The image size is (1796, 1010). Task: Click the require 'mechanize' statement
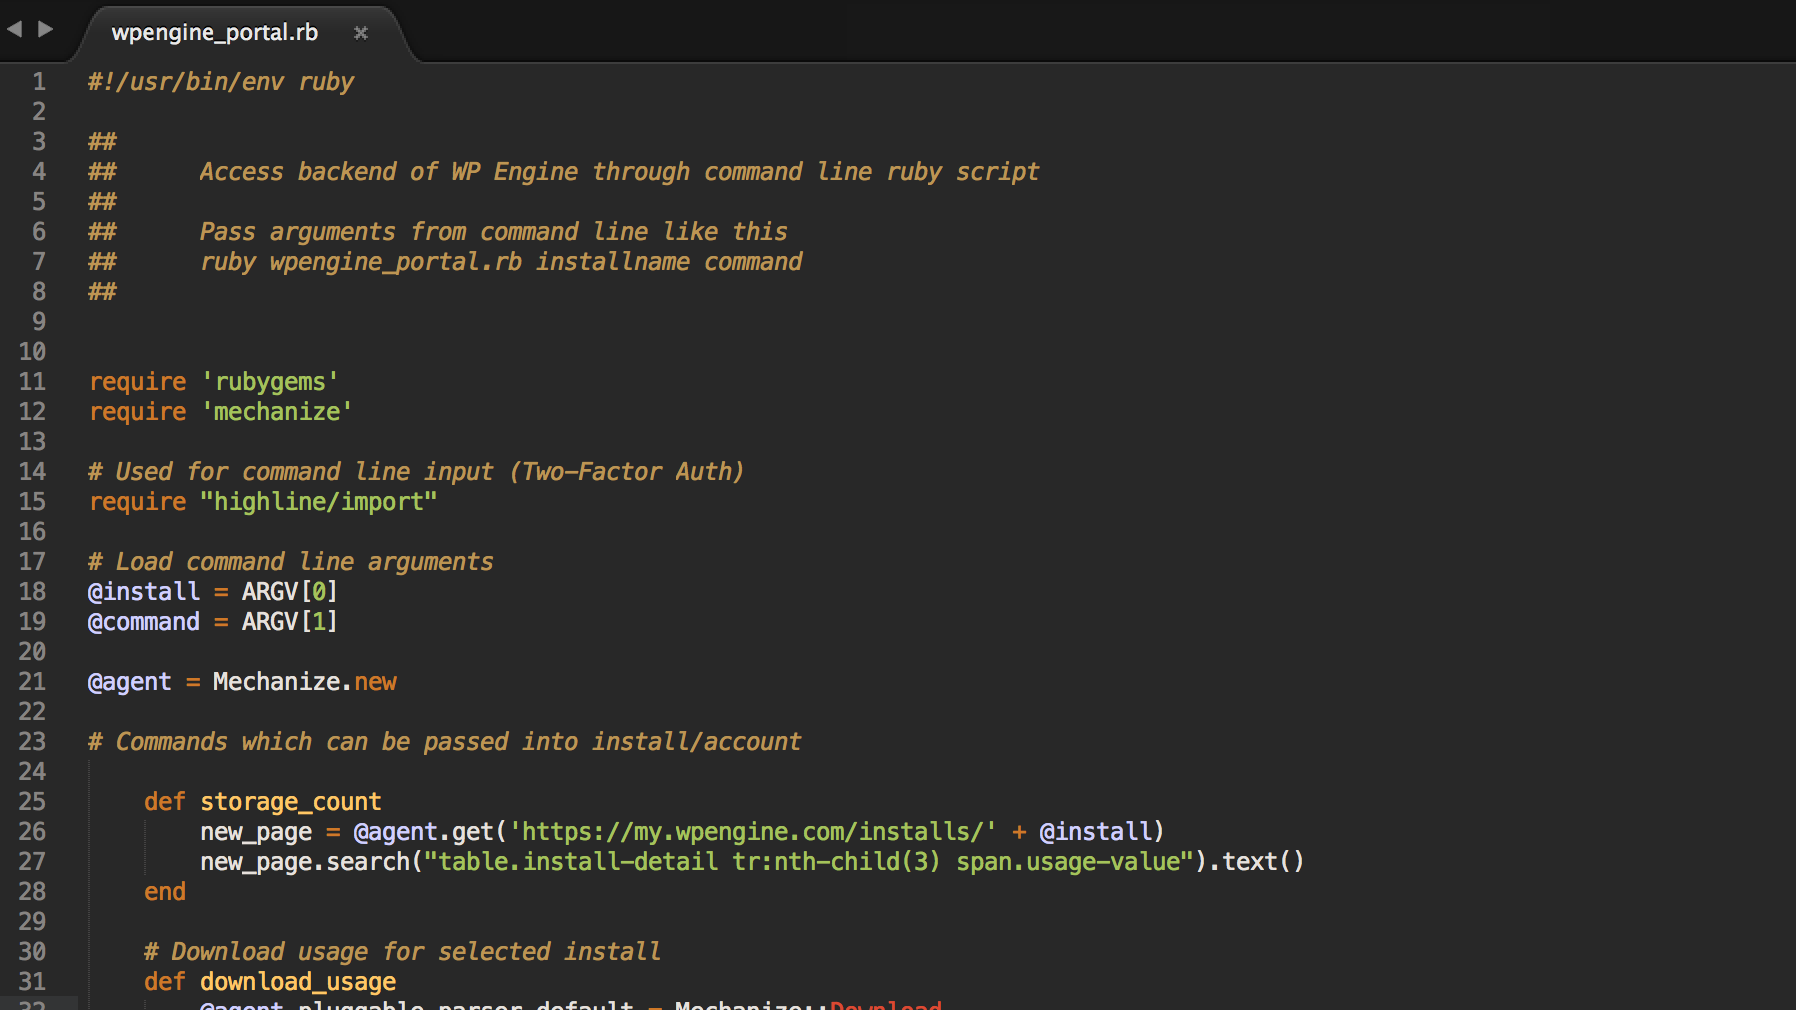coord(219,411)
